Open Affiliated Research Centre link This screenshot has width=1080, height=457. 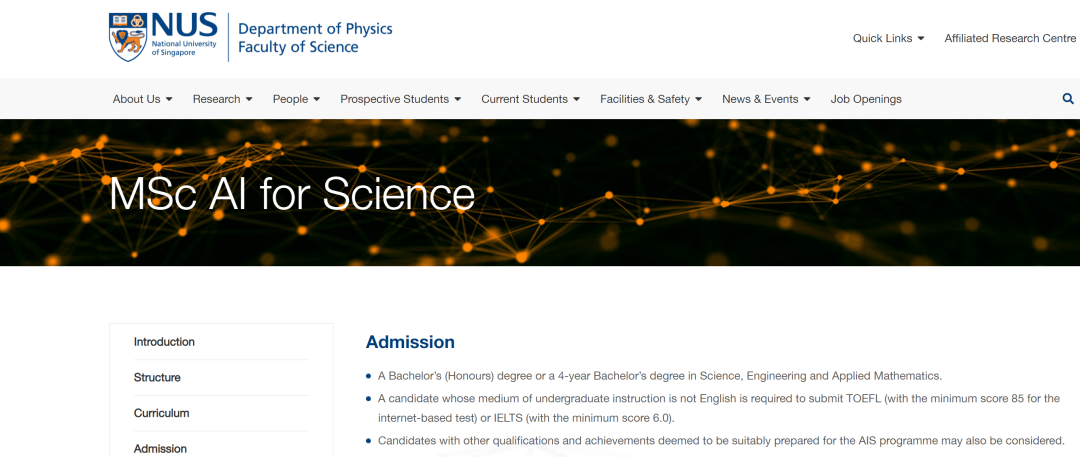[1010, 38]
